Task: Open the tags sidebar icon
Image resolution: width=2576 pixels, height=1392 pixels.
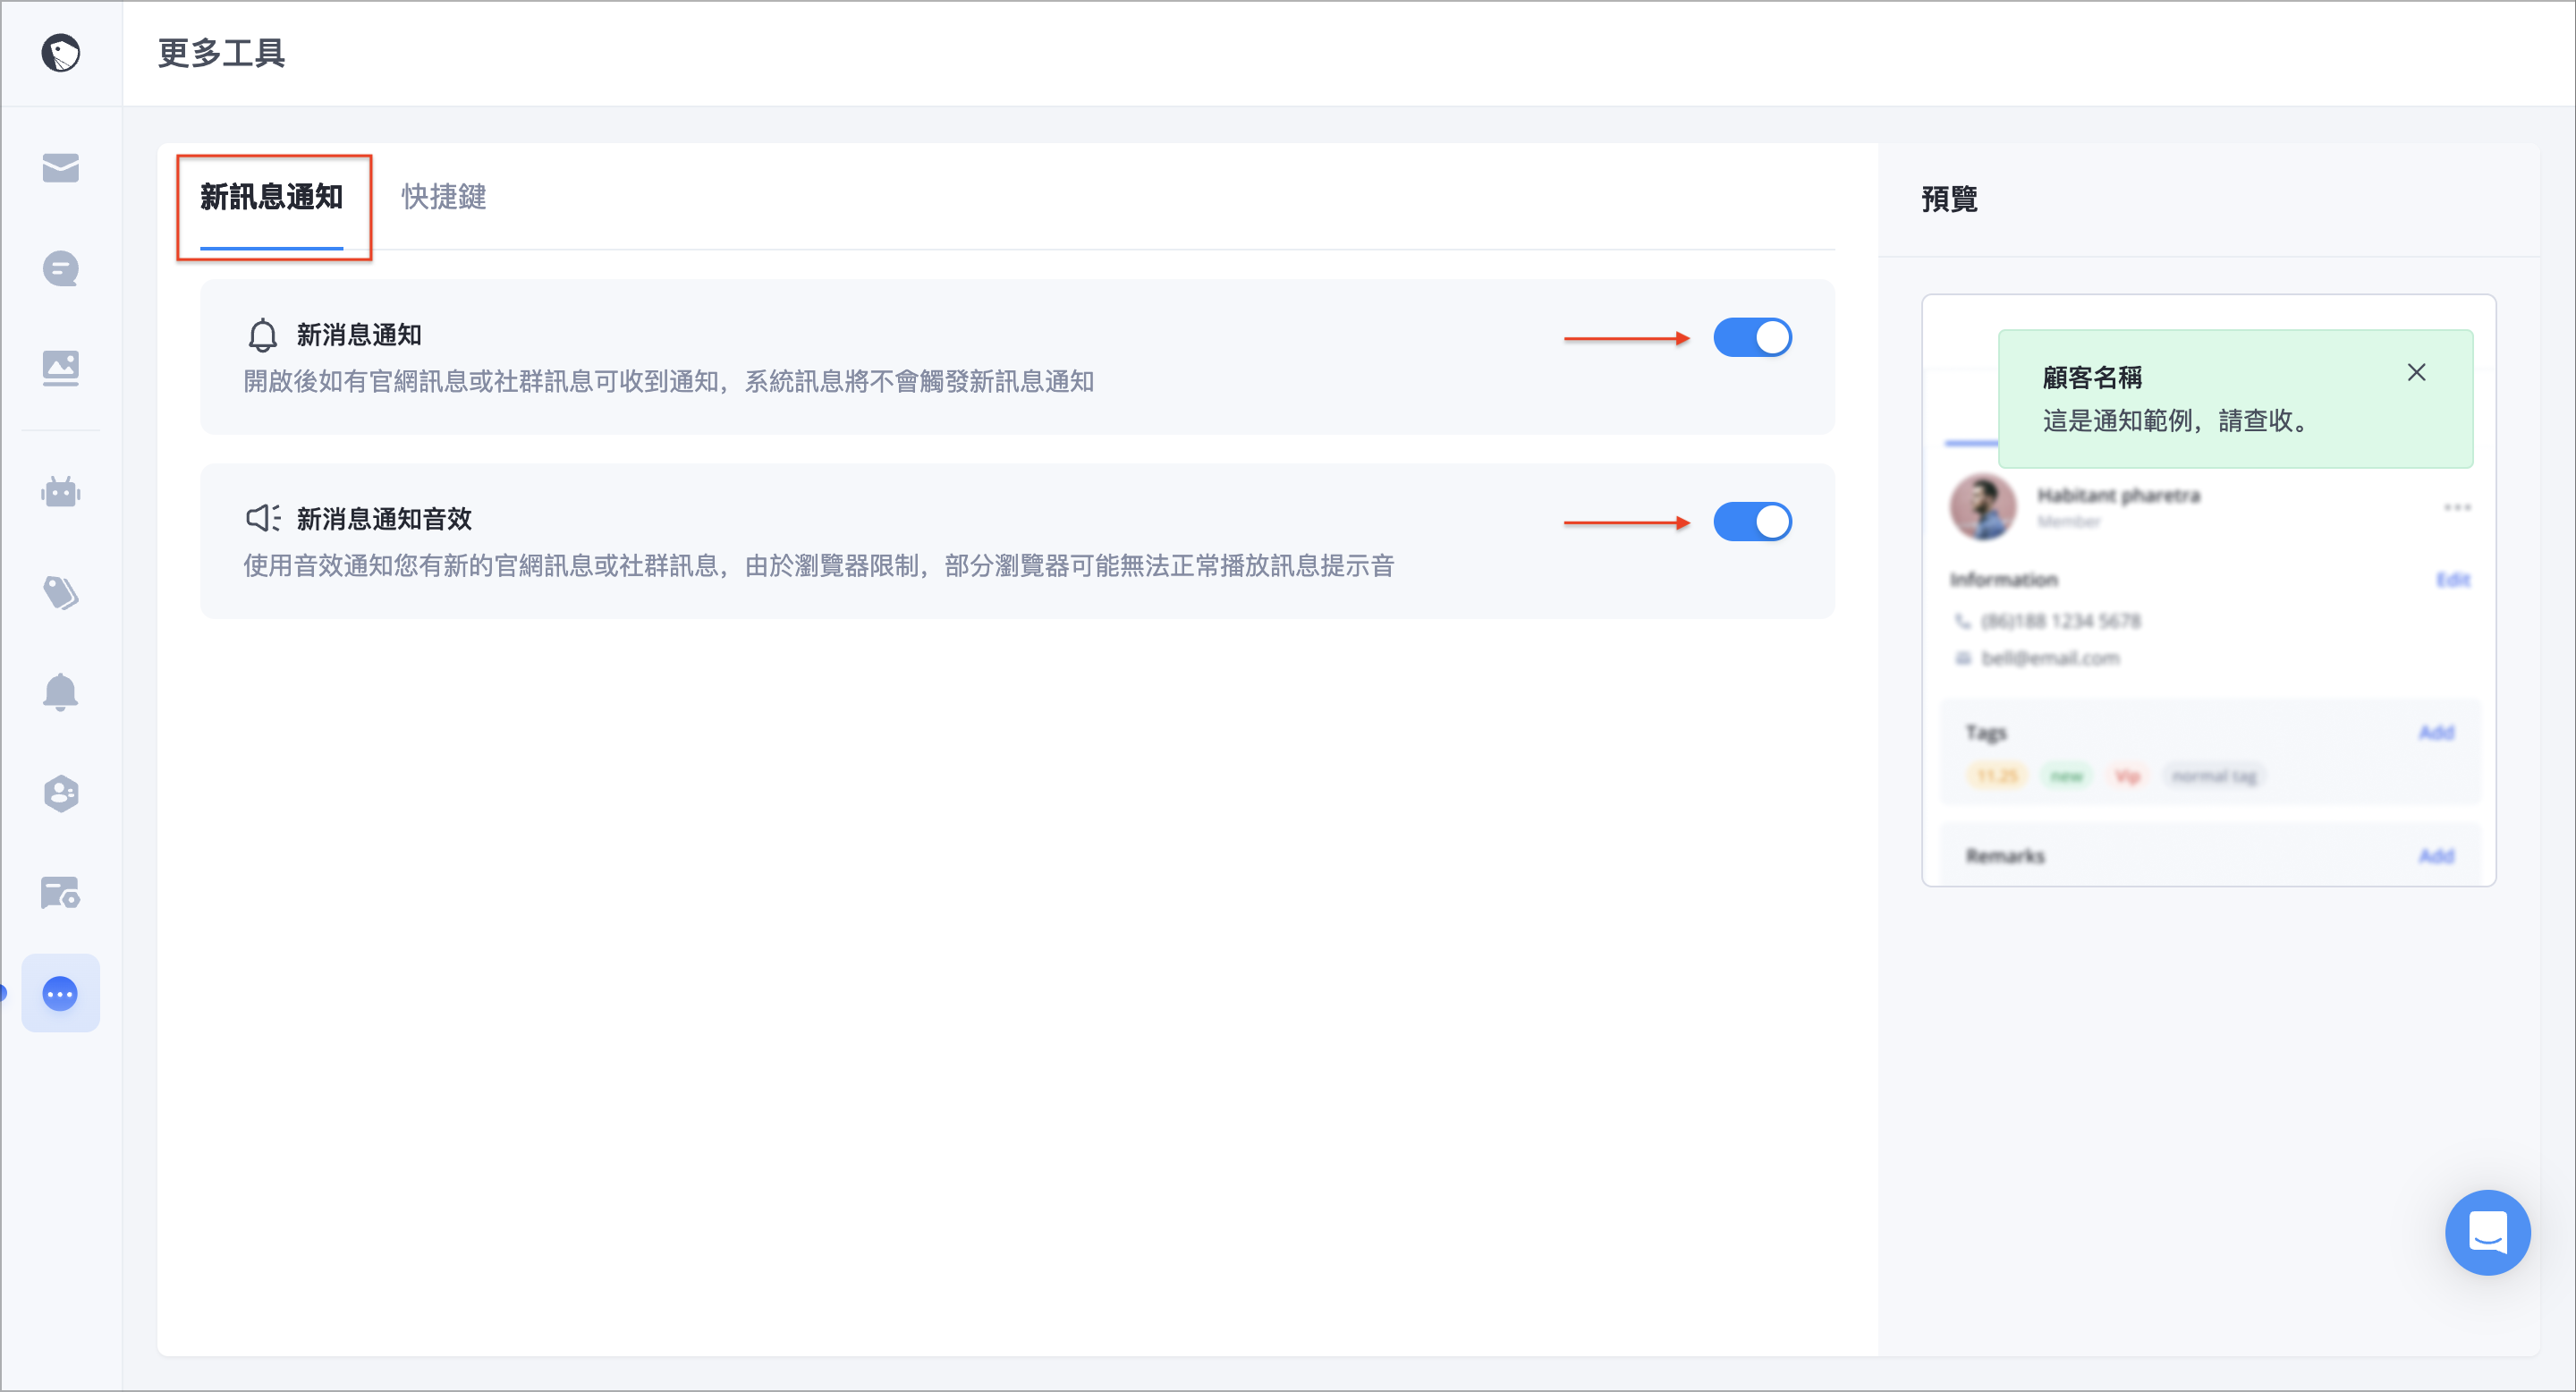Action: [61, 593]
